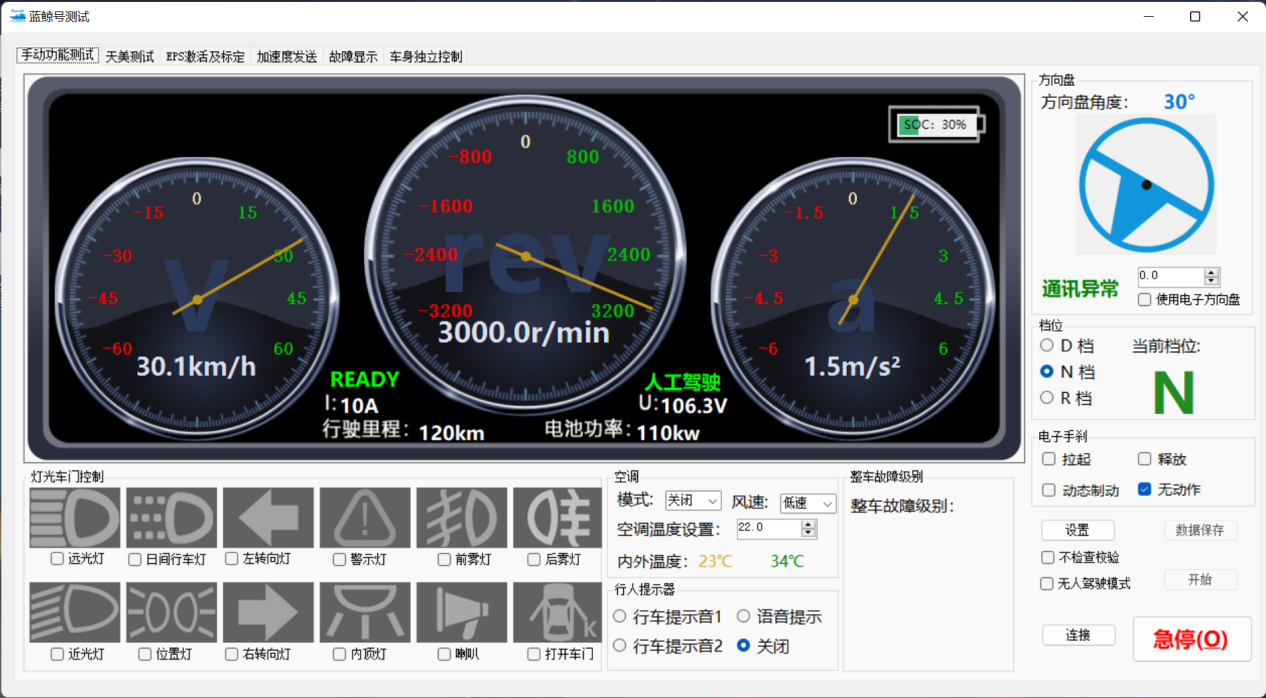
Task: Click the right turn signal arrow icon
Action: point(268,612)
